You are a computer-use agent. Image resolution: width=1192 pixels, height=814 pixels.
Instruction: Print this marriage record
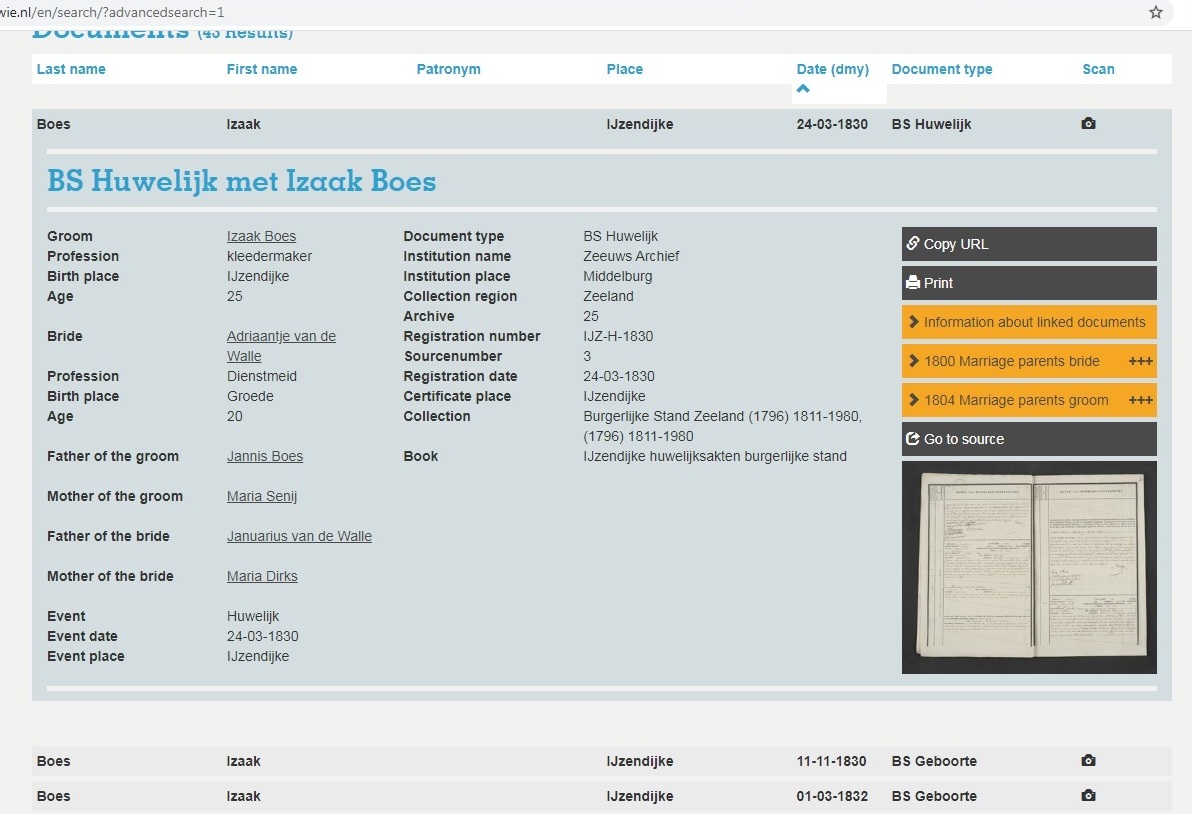[x=1028, y=283]
